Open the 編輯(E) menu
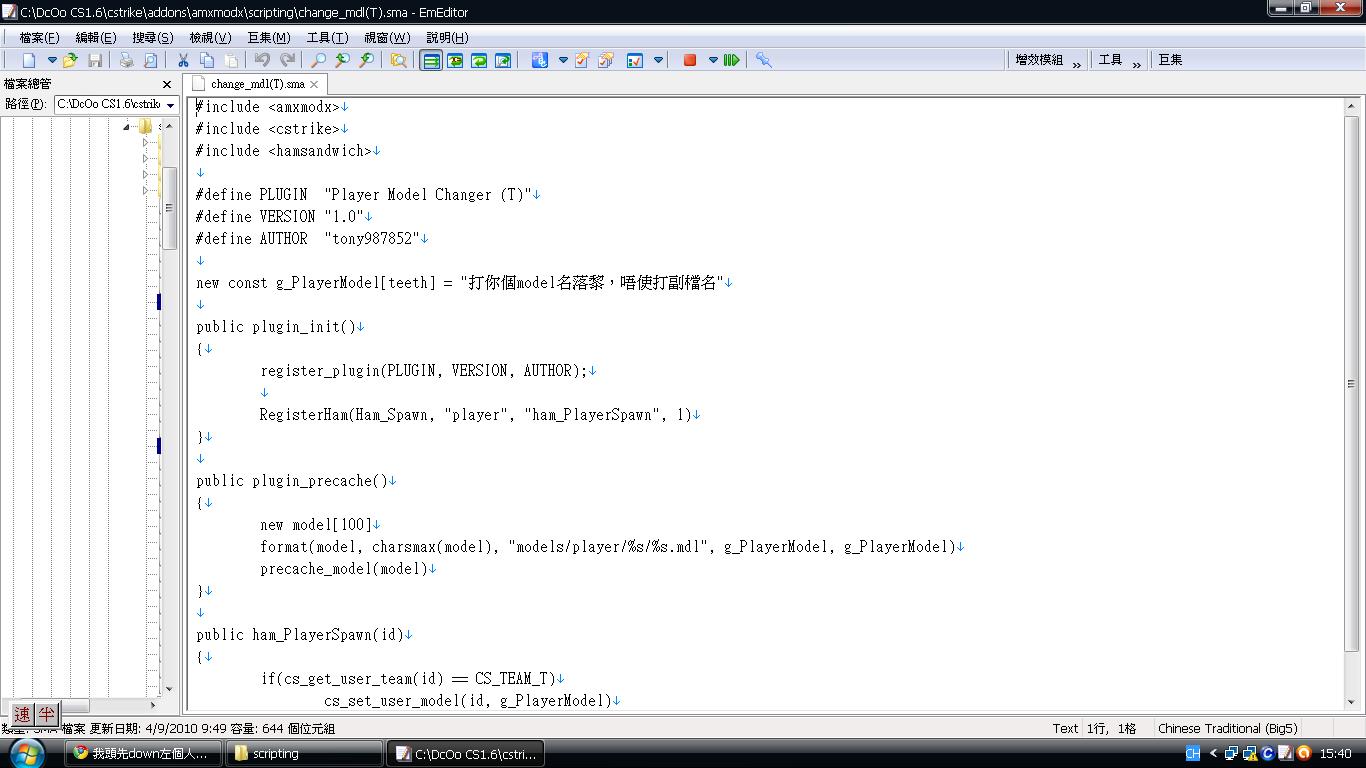This screenshot has width=1366, height=768. click(96, 37)
